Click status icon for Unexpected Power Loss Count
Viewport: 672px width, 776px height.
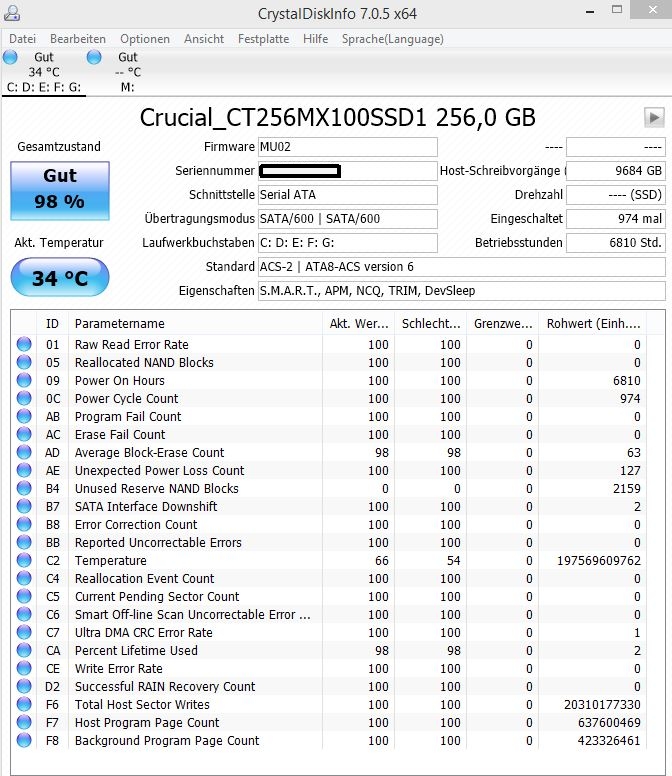pos(24,470)
